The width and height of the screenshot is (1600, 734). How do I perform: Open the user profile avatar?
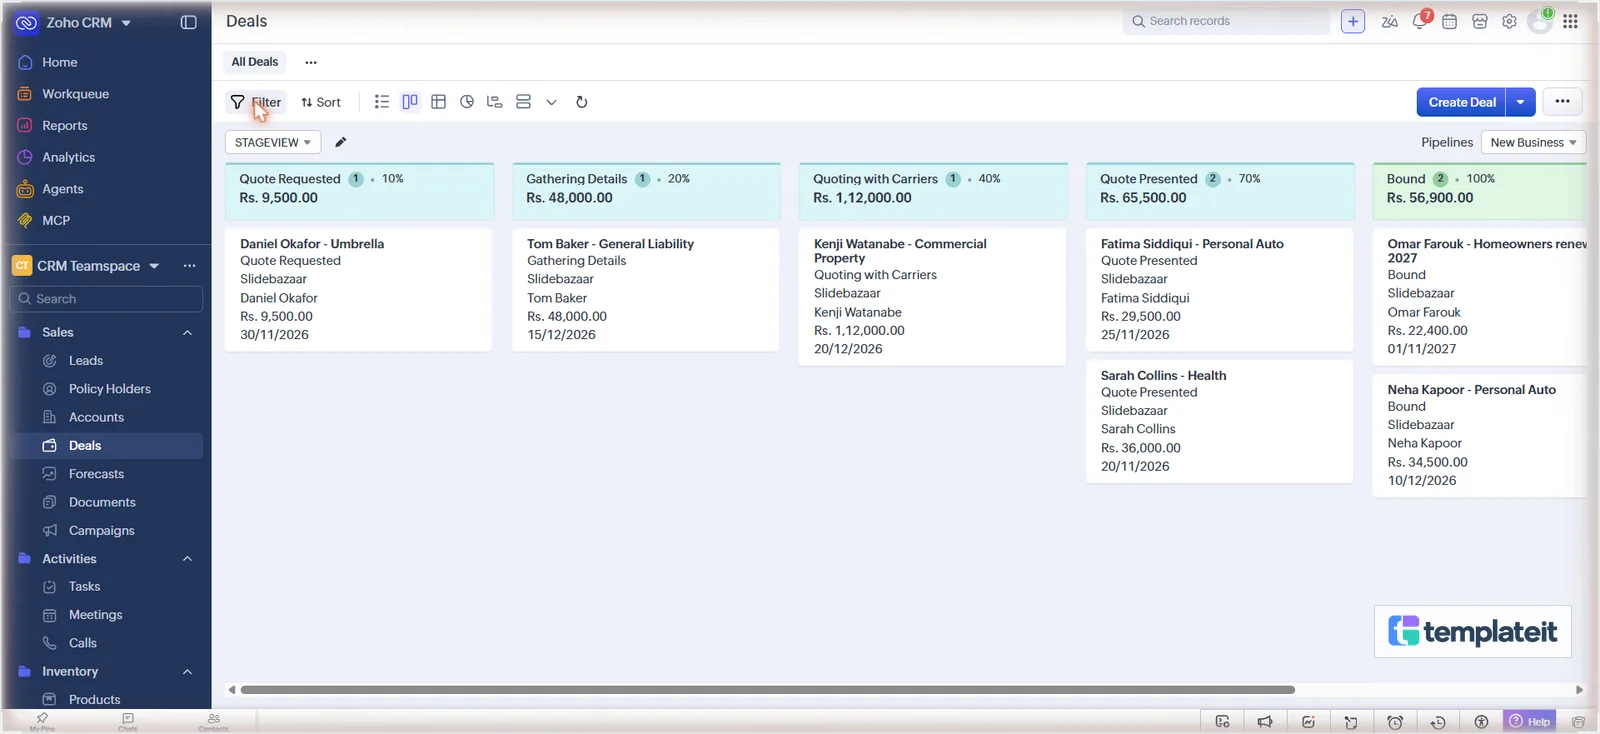tap(1540, 22)
